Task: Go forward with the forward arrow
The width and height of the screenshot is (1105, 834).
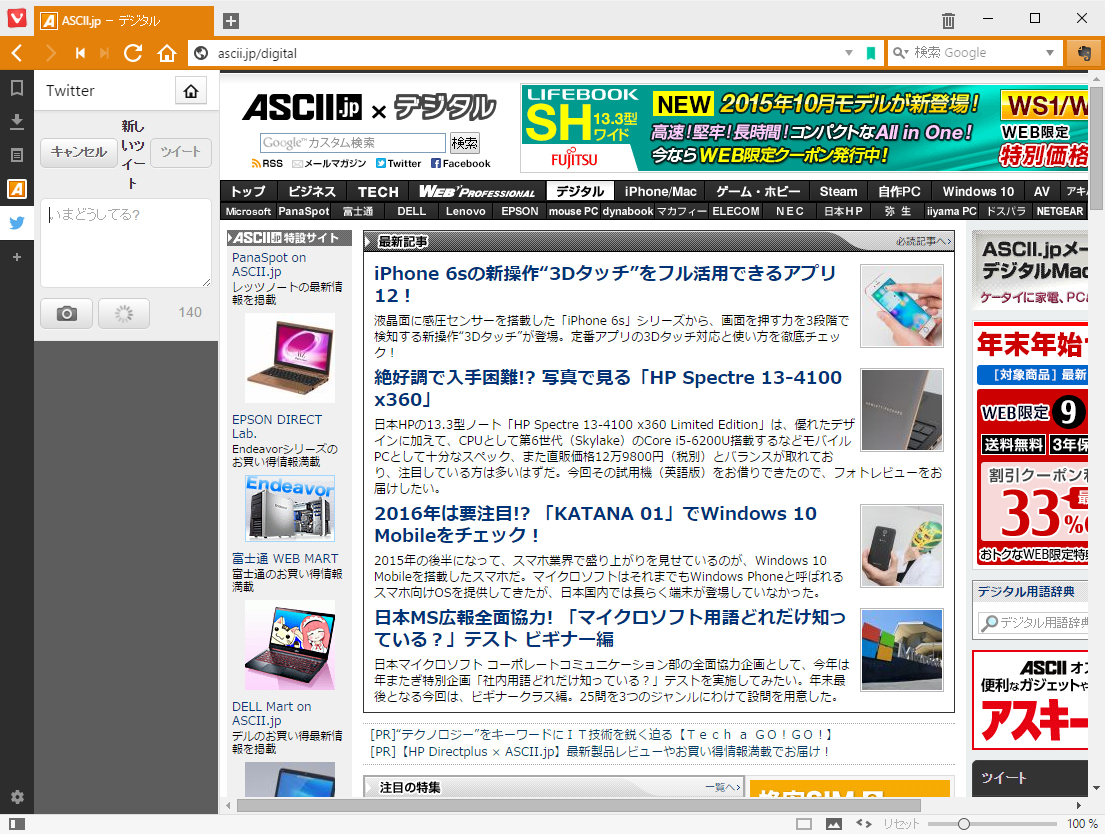Action: 50,53
